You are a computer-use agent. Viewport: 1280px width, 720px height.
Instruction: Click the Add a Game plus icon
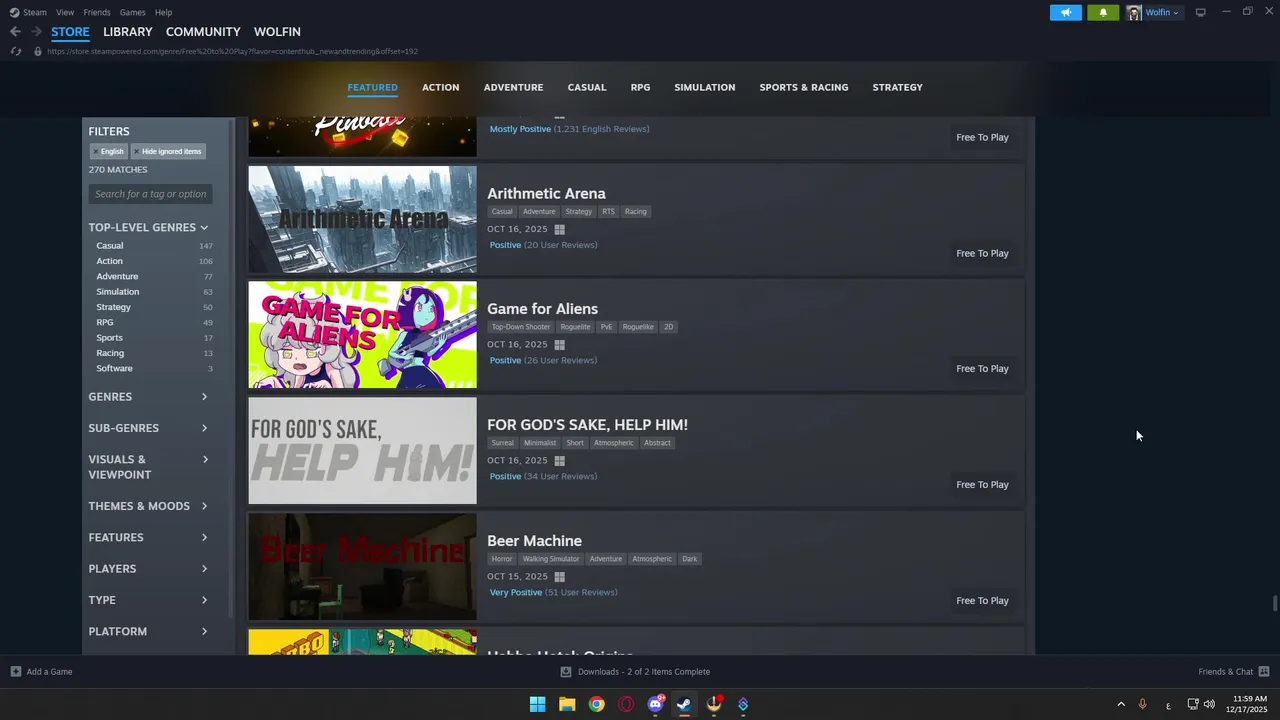tap(16, 672)
